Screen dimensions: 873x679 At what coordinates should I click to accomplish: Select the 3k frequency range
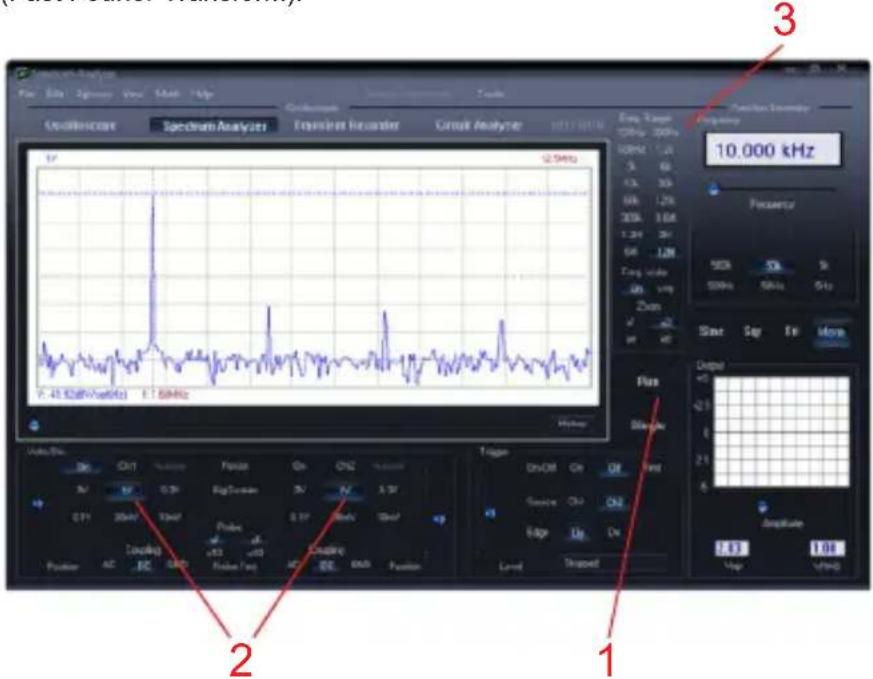pos(631,166)
